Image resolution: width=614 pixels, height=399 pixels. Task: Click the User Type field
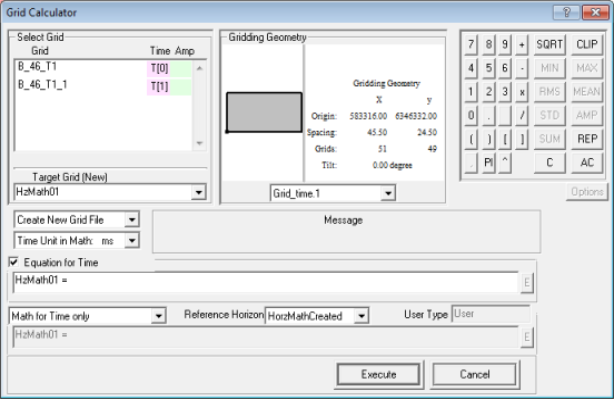tap(491, 314)
